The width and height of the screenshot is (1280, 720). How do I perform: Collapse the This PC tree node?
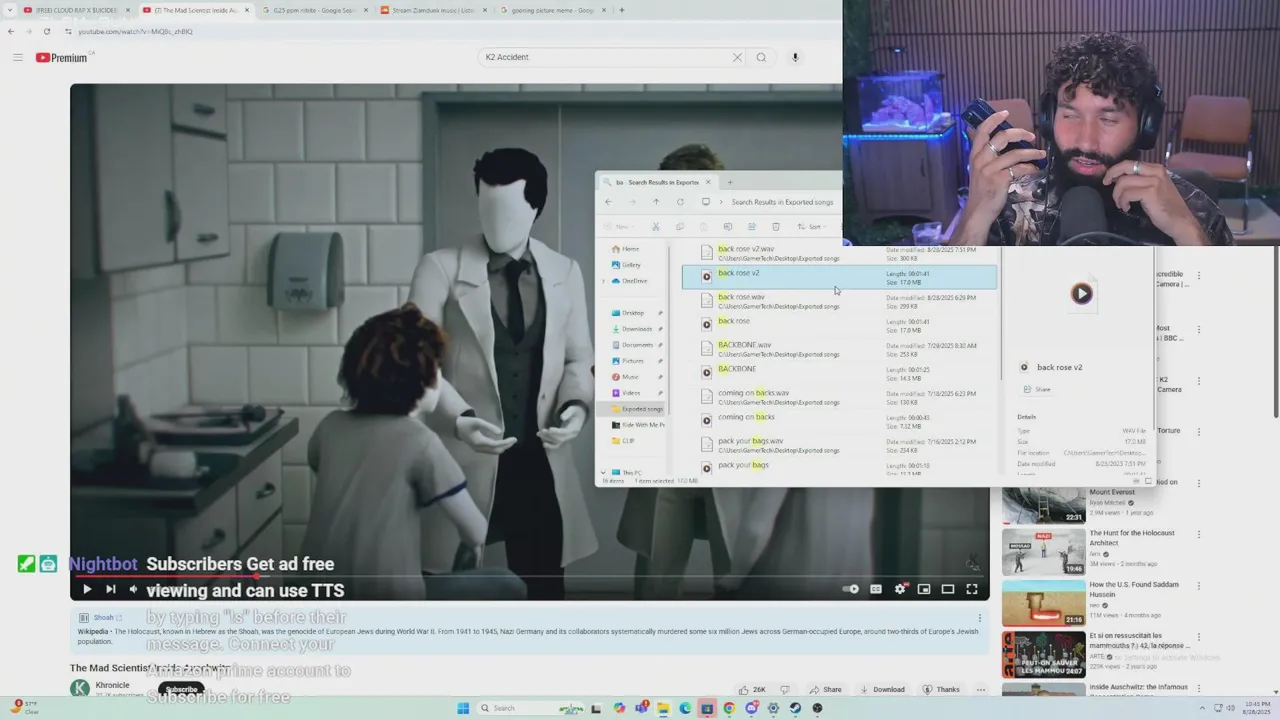coord(603,472)
